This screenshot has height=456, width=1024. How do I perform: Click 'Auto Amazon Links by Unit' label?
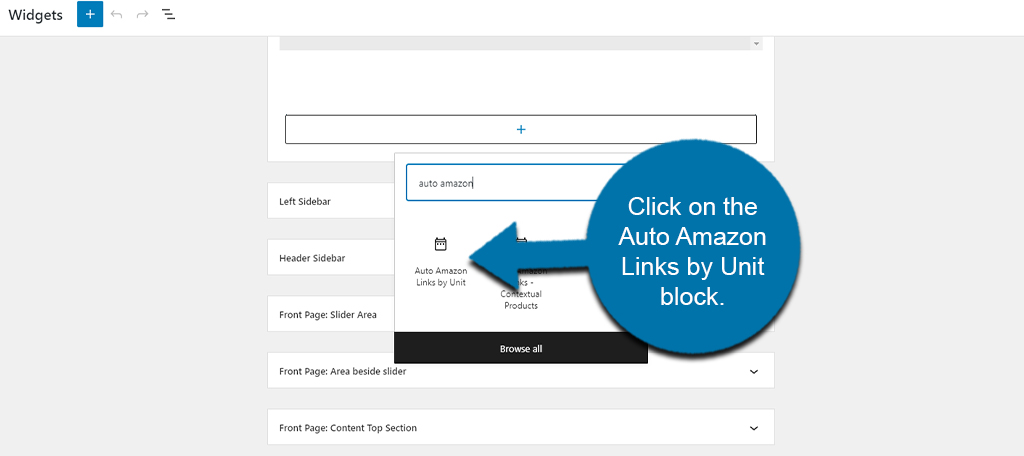point(441,277)
